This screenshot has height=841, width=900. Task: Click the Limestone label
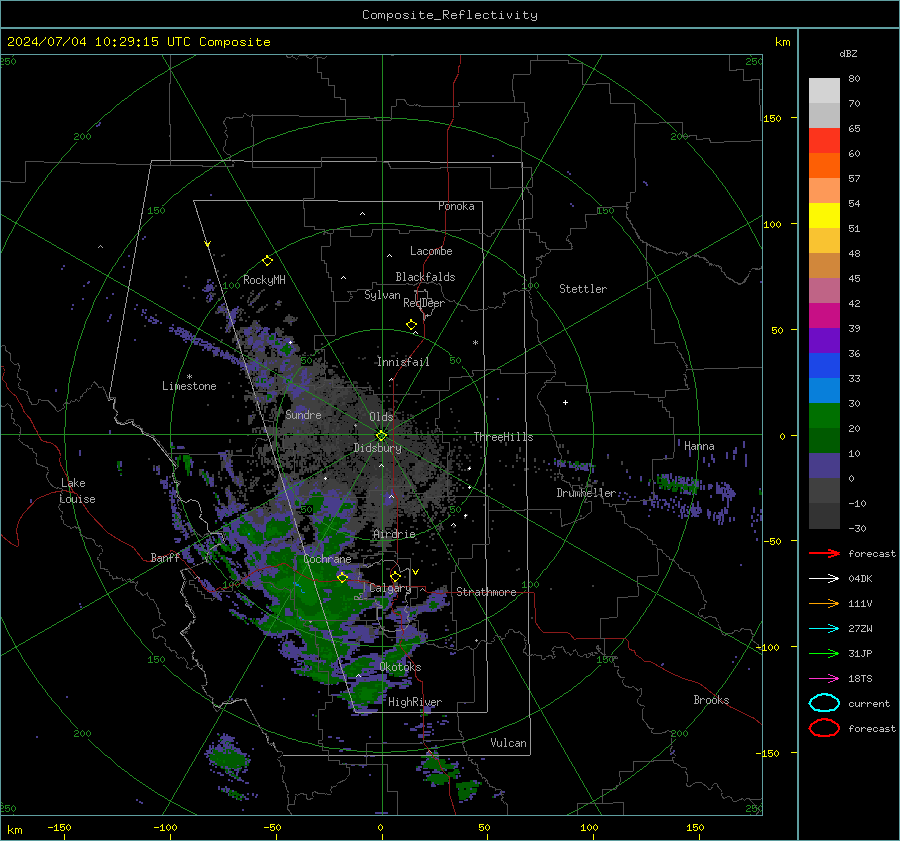tap(189, 386)
